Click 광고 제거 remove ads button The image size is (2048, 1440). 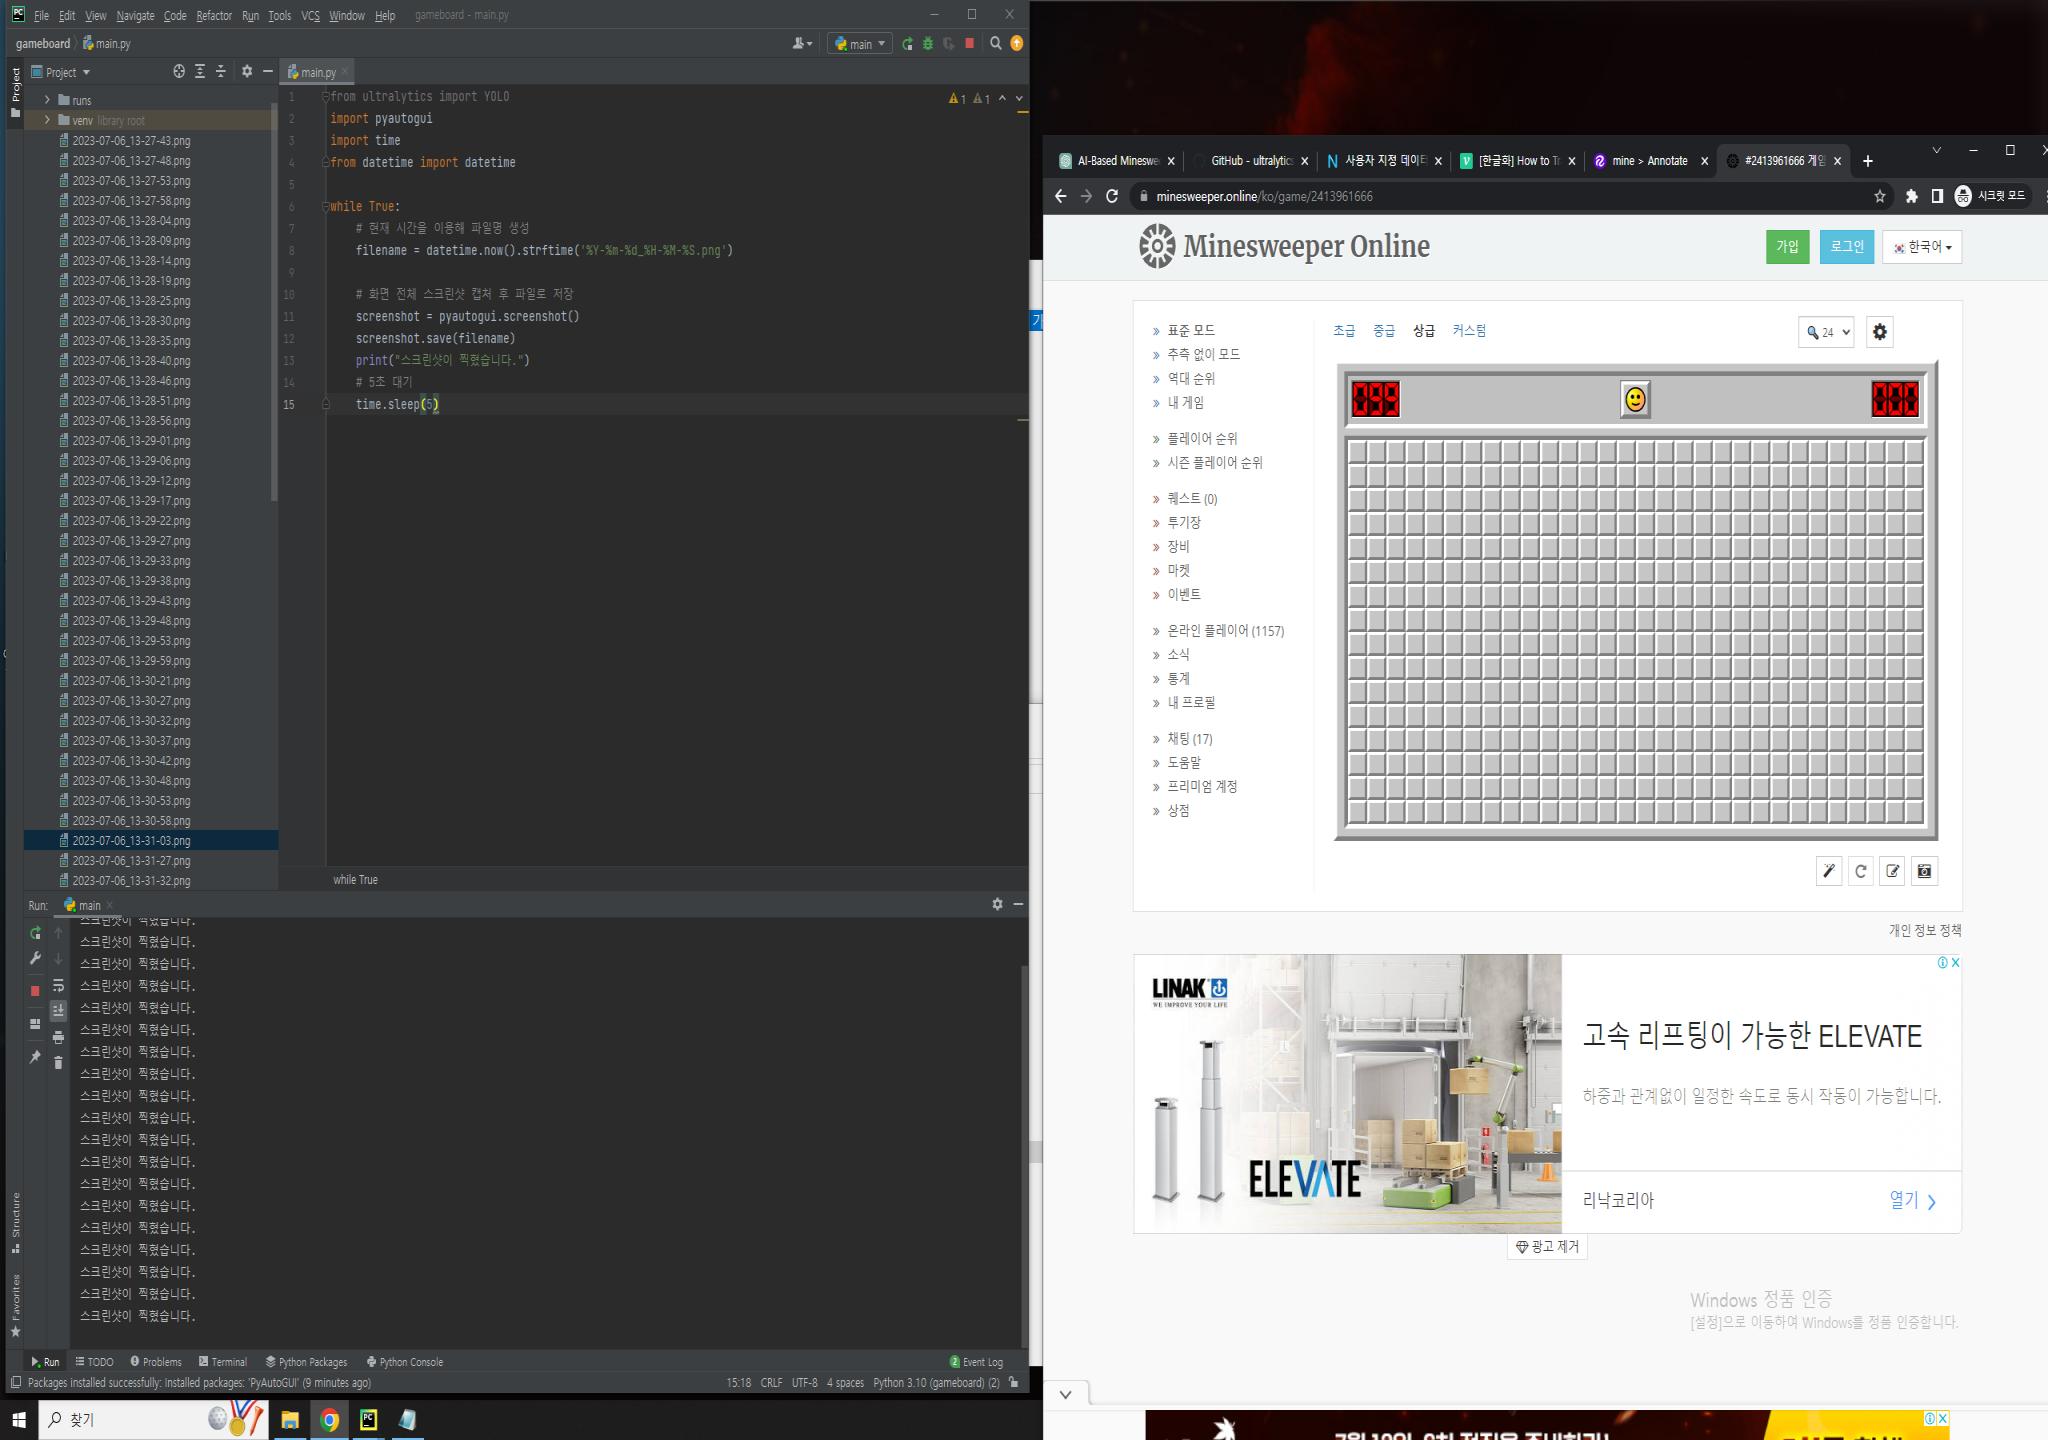pos(1547,1247)
